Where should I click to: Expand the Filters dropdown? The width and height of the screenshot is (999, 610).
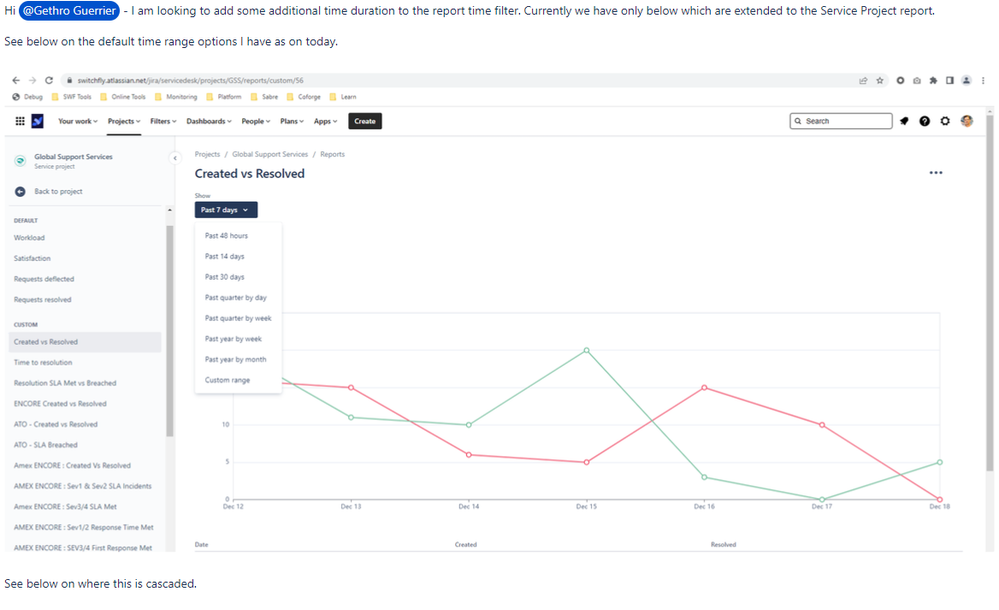(x=163, y=121)
